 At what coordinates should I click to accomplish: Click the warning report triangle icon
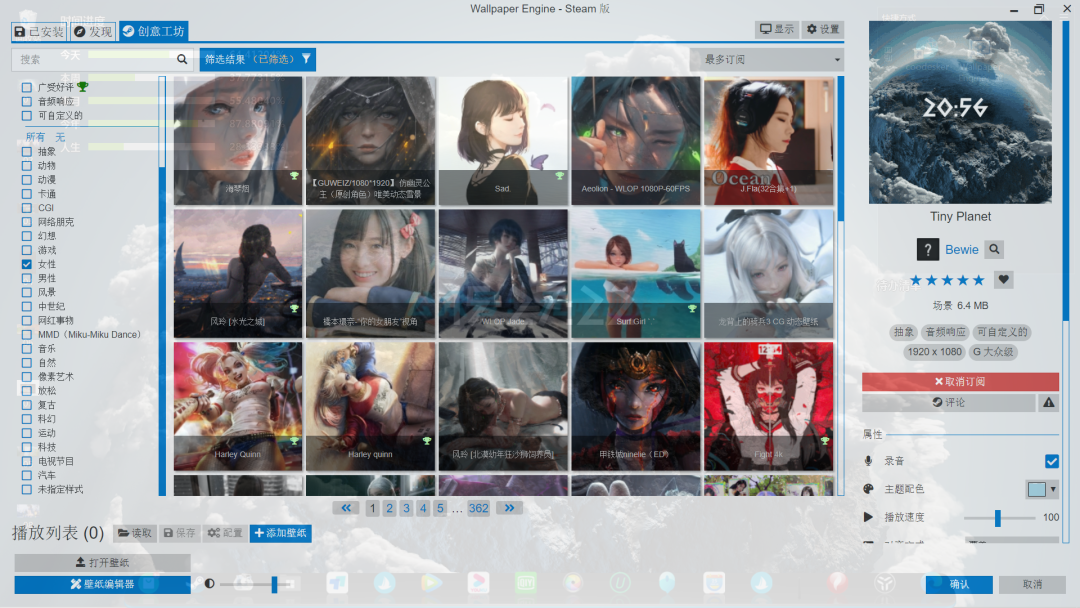(1048, 403)
